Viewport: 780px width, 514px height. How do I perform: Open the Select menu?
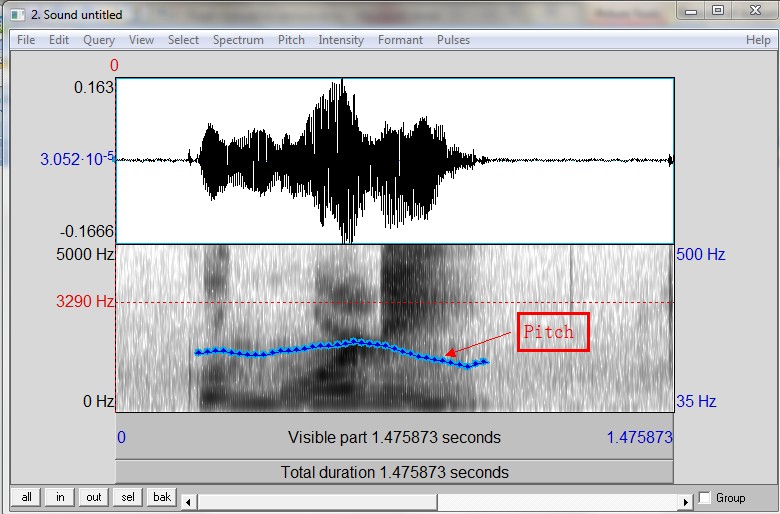[x=183, y=40]
